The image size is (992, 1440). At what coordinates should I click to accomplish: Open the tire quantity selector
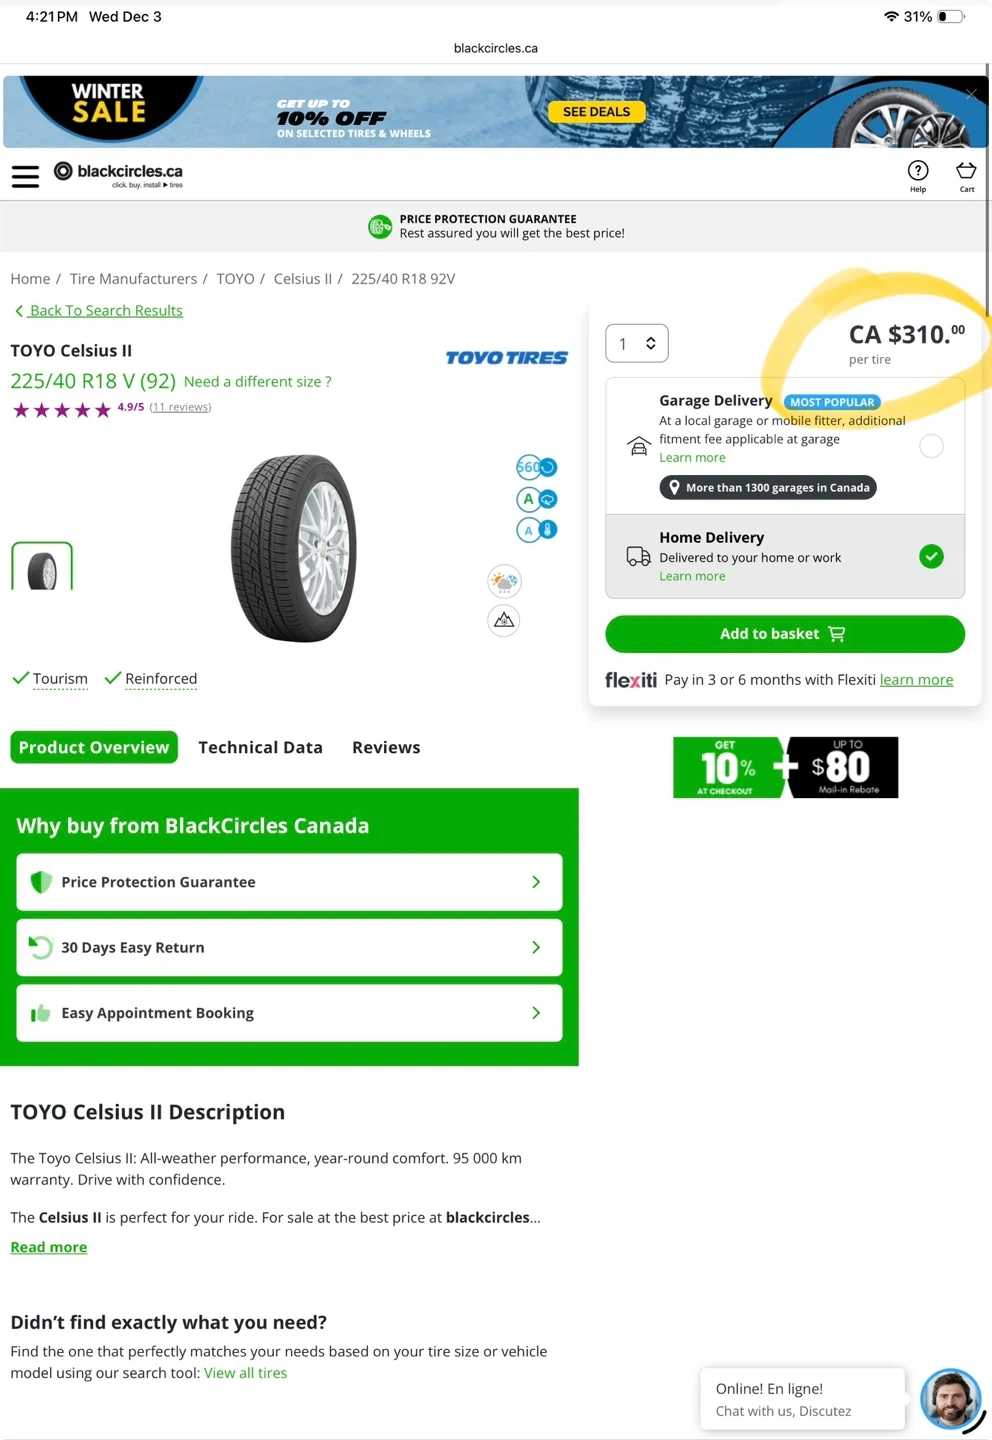point(637,343)
